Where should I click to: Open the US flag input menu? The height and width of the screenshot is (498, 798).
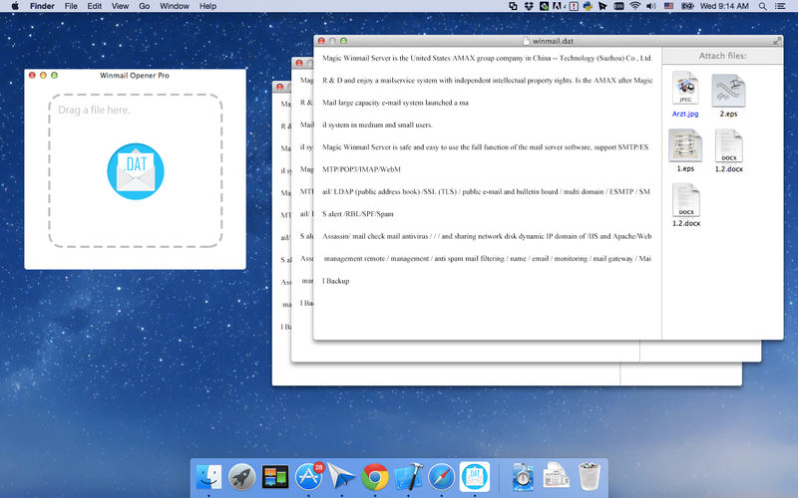tap(669, 6)
